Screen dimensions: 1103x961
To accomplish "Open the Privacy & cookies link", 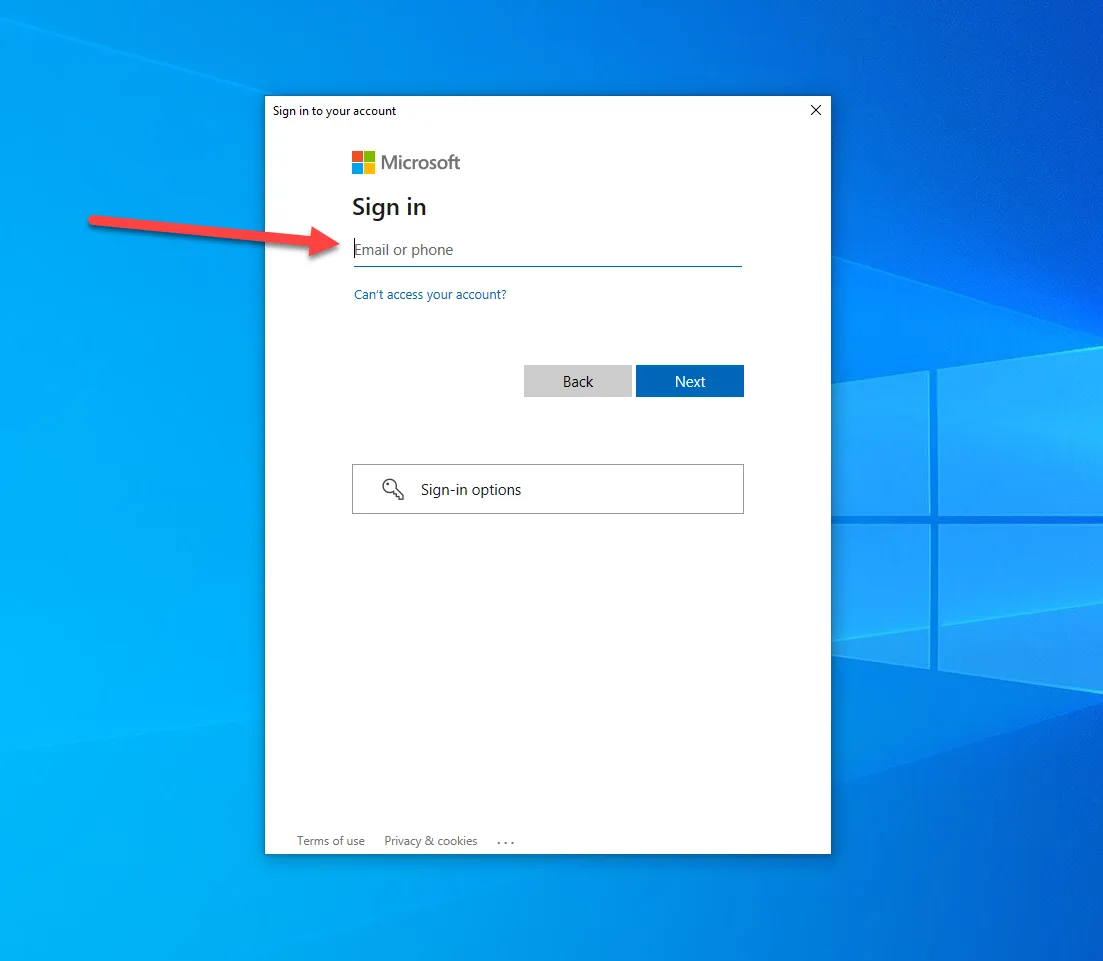I will click(431, 841).
